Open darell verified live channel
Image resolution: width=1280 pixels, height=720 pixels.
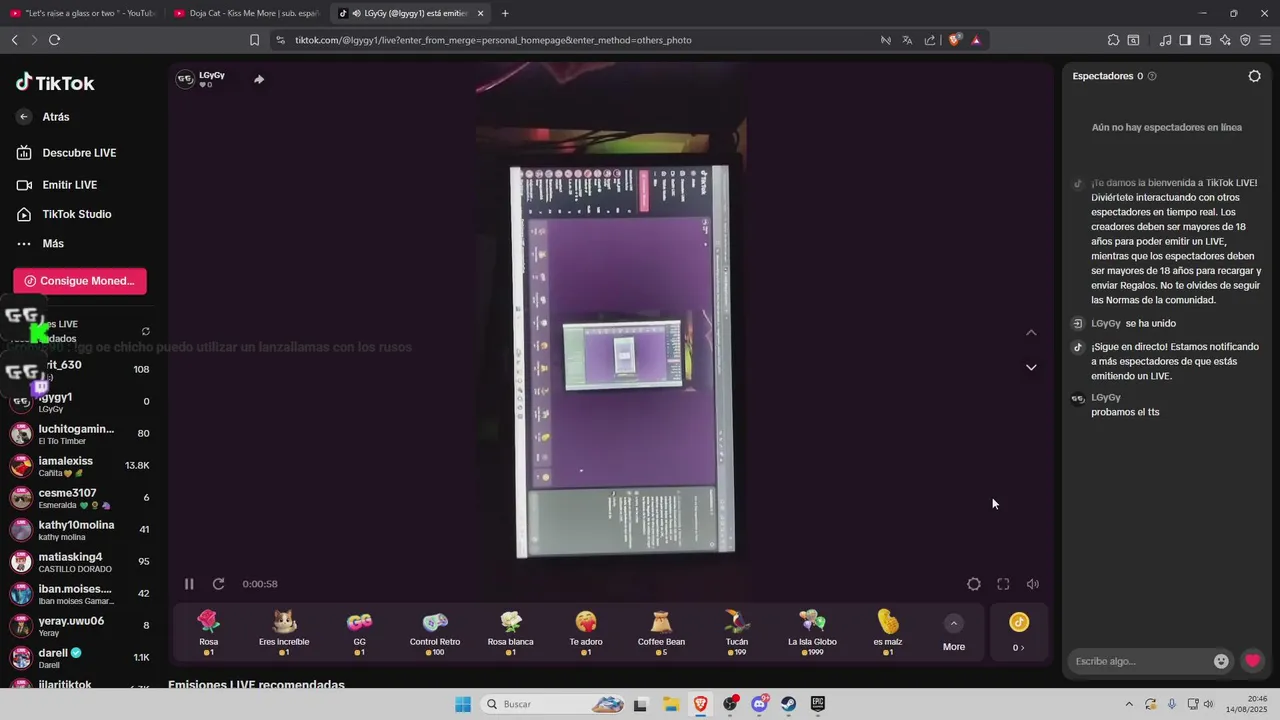[80, 657]
